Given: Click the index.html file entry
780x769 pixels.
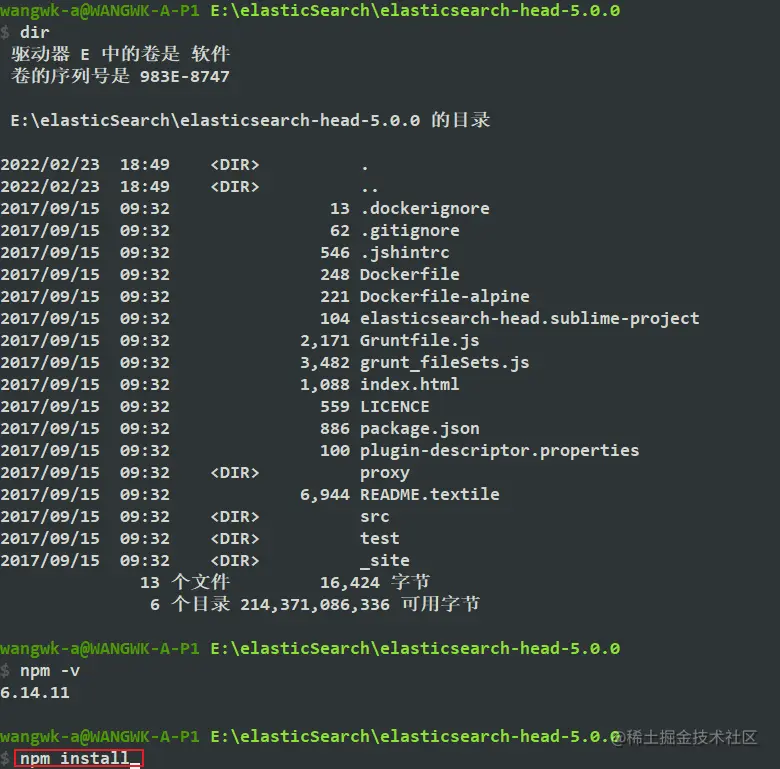Looking at the screenshot, I should (409, 384).
